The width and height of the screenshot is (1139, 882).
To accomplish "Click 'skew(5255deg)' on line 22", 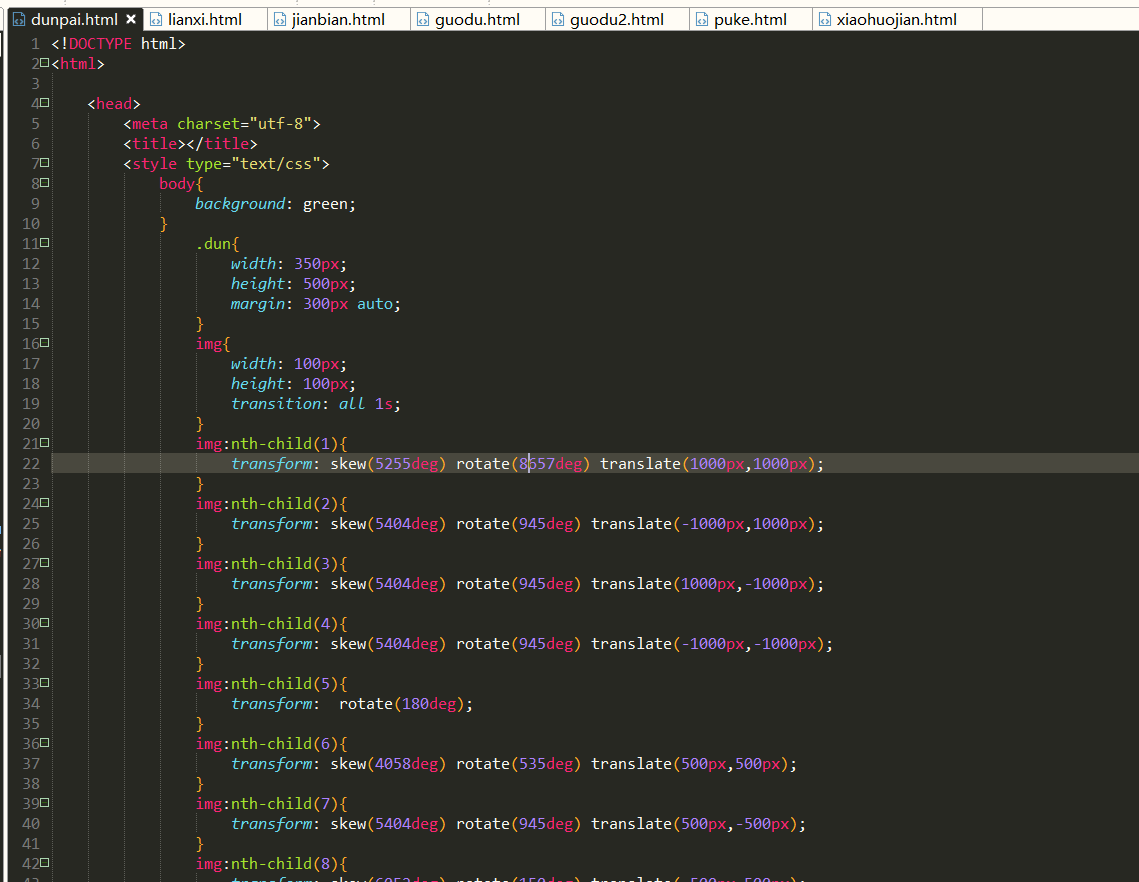I will pos(388,464).
